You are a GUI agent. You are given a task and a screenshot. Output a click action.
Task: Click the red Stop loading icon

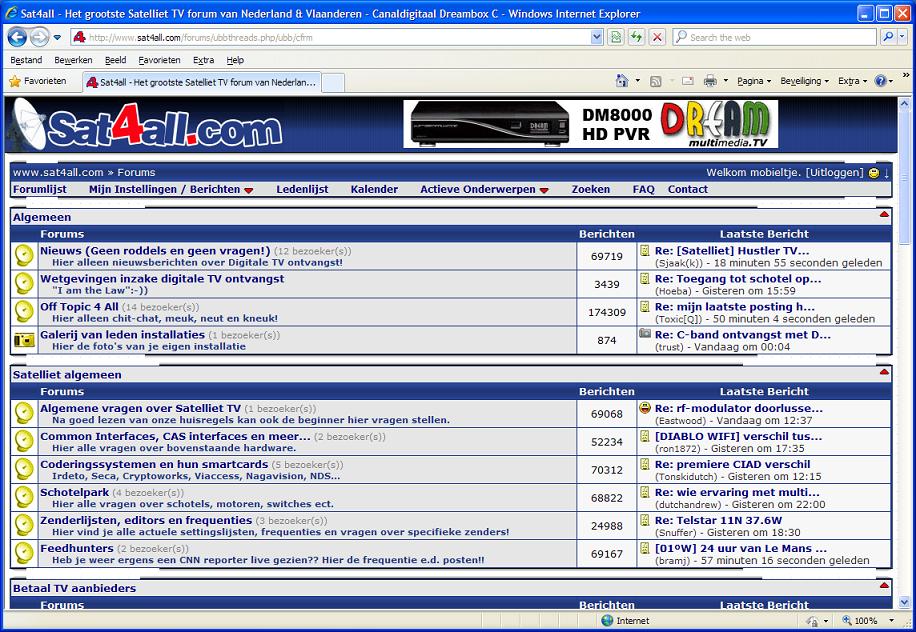[x=657, y=37]
